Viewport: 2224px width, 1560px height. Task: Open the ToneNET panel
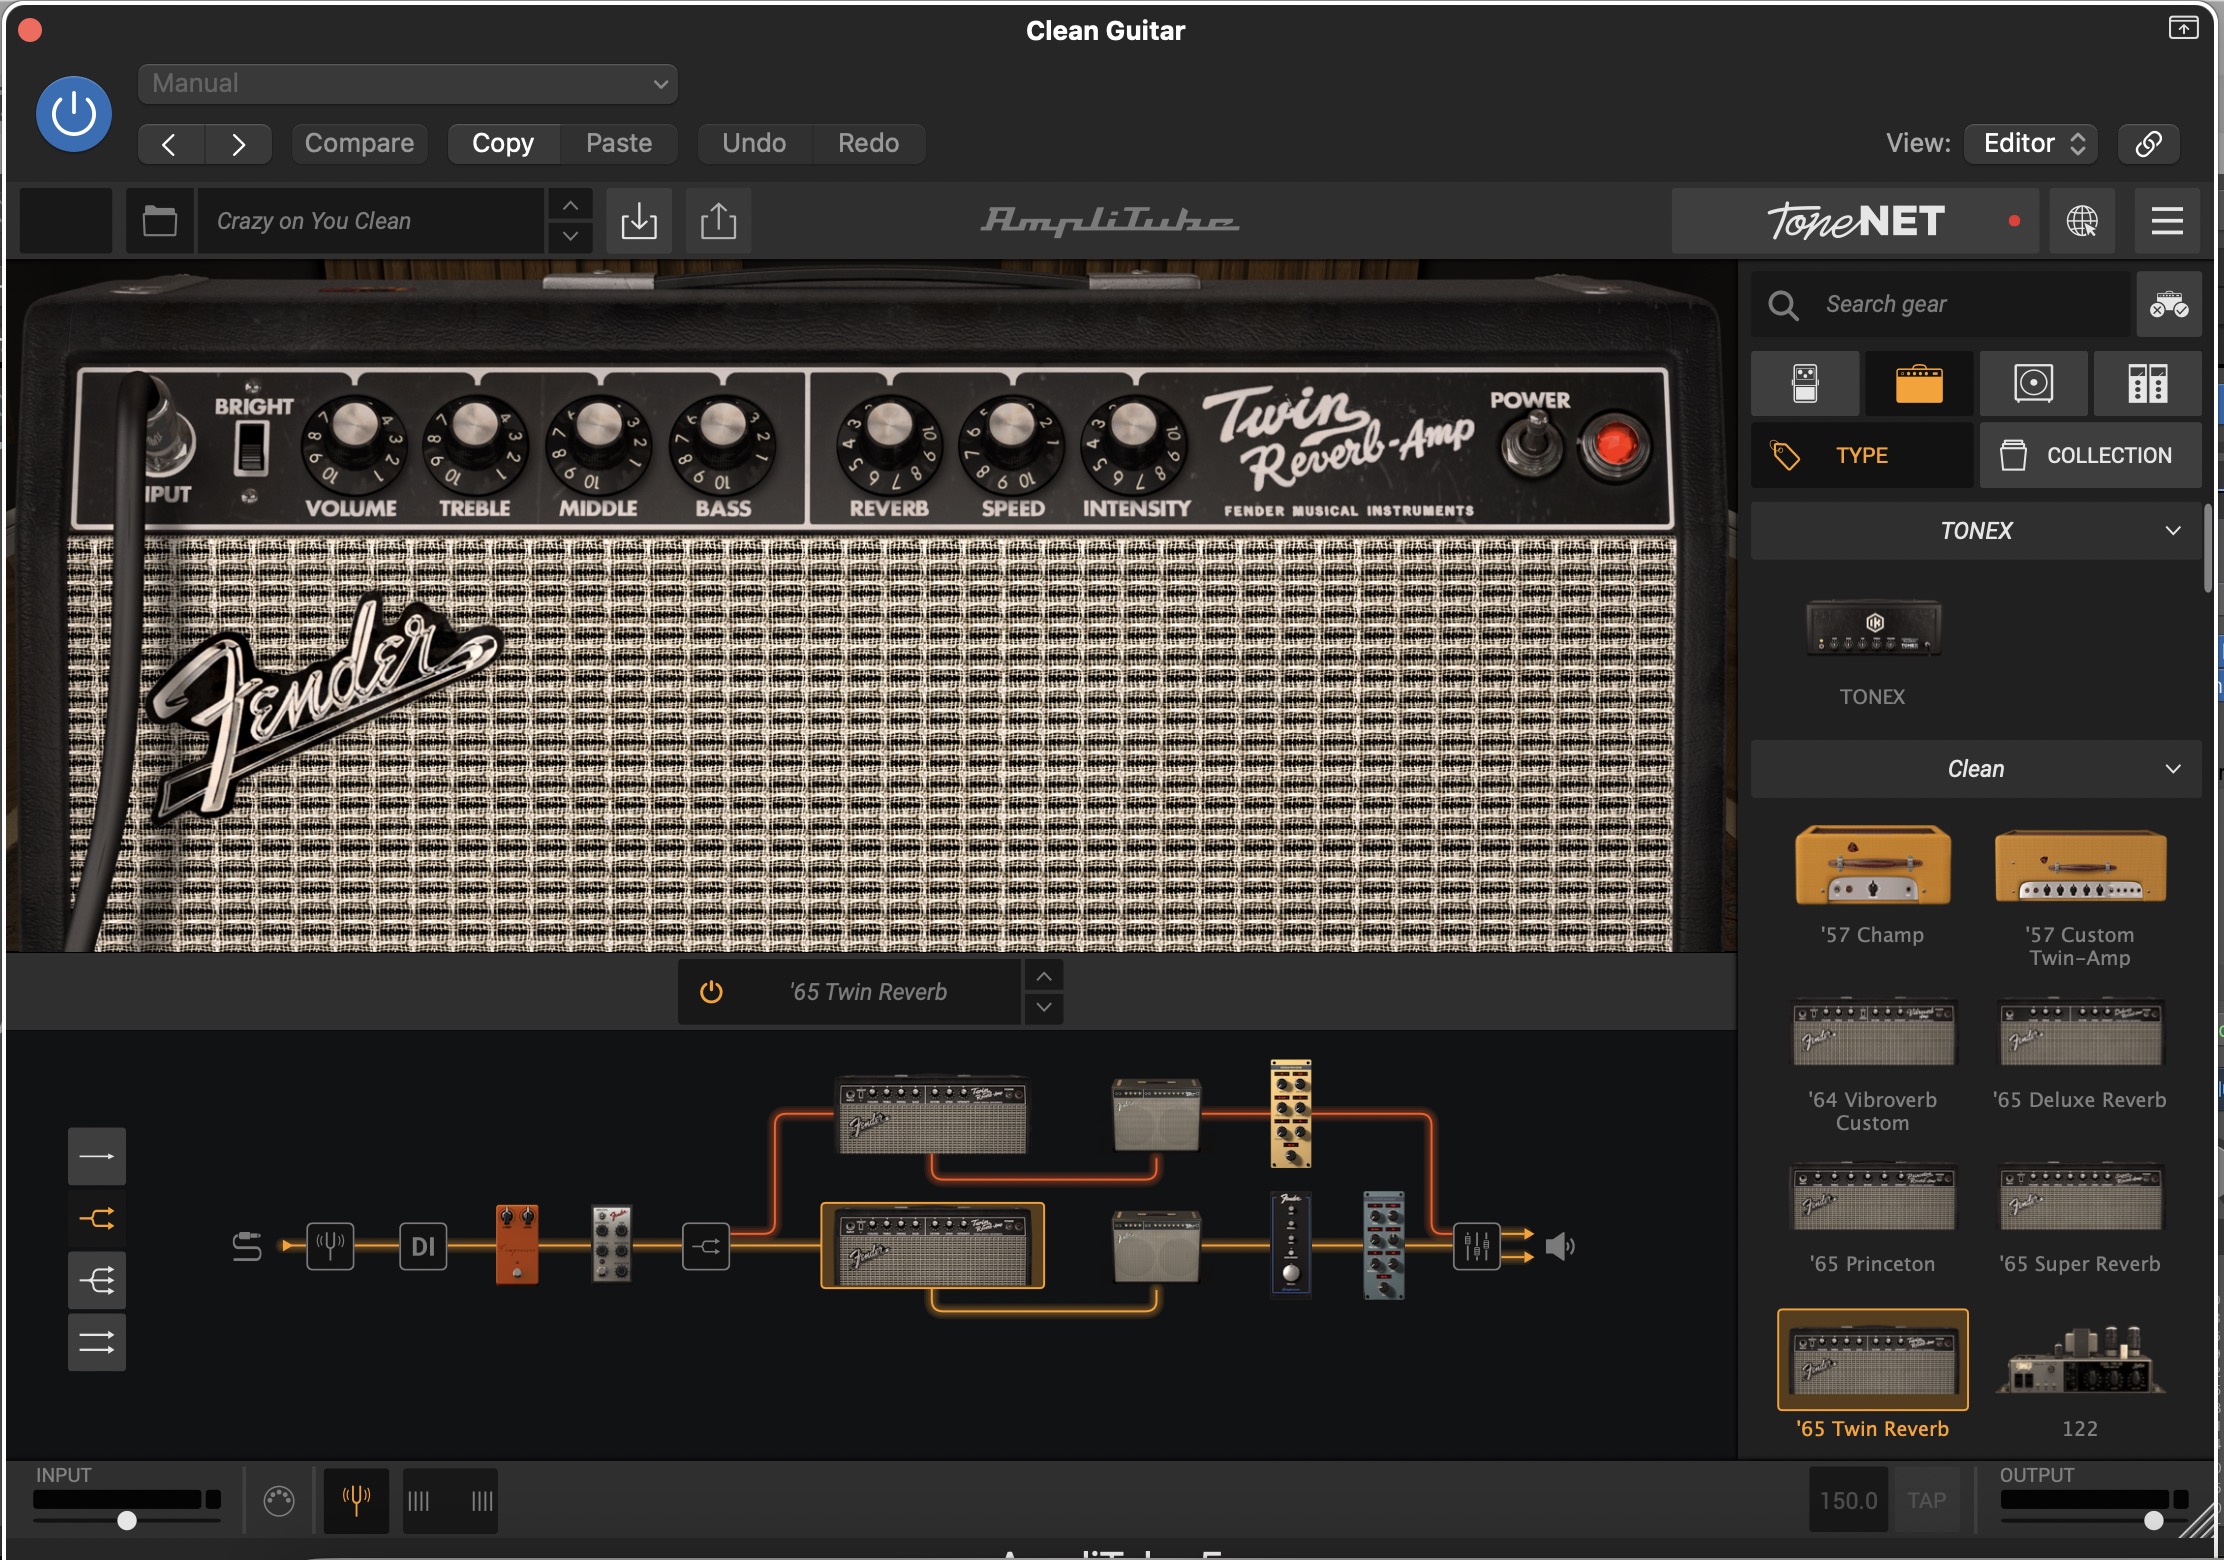point(1855,220)
